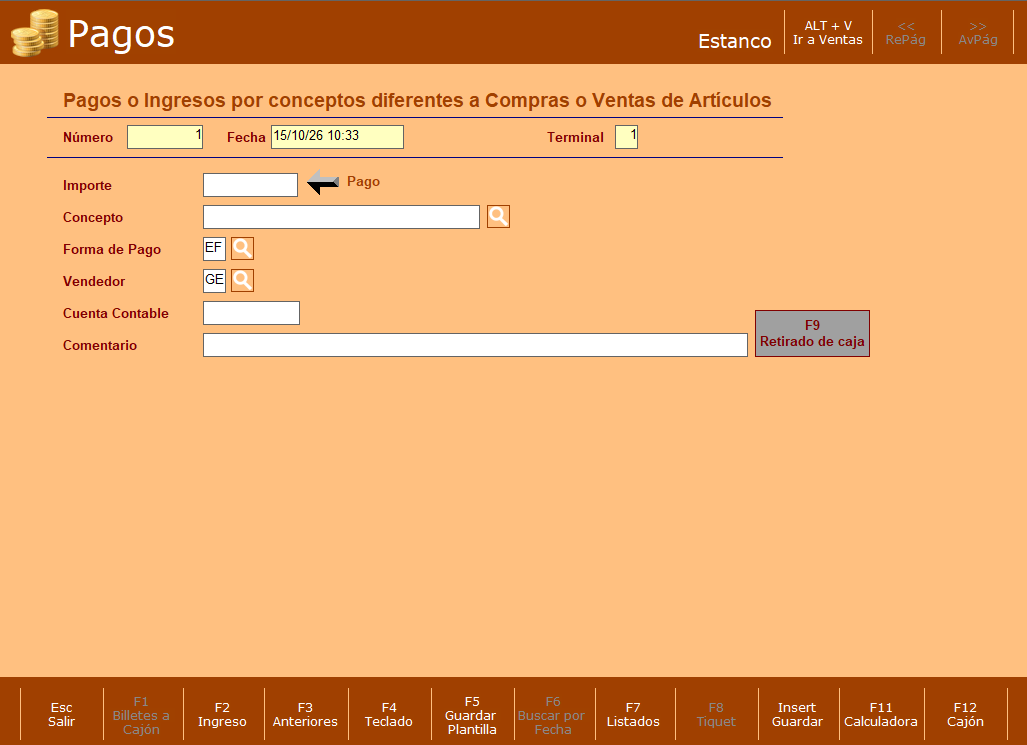Click the F9 Retirado de caja button

tap(812, 334)
